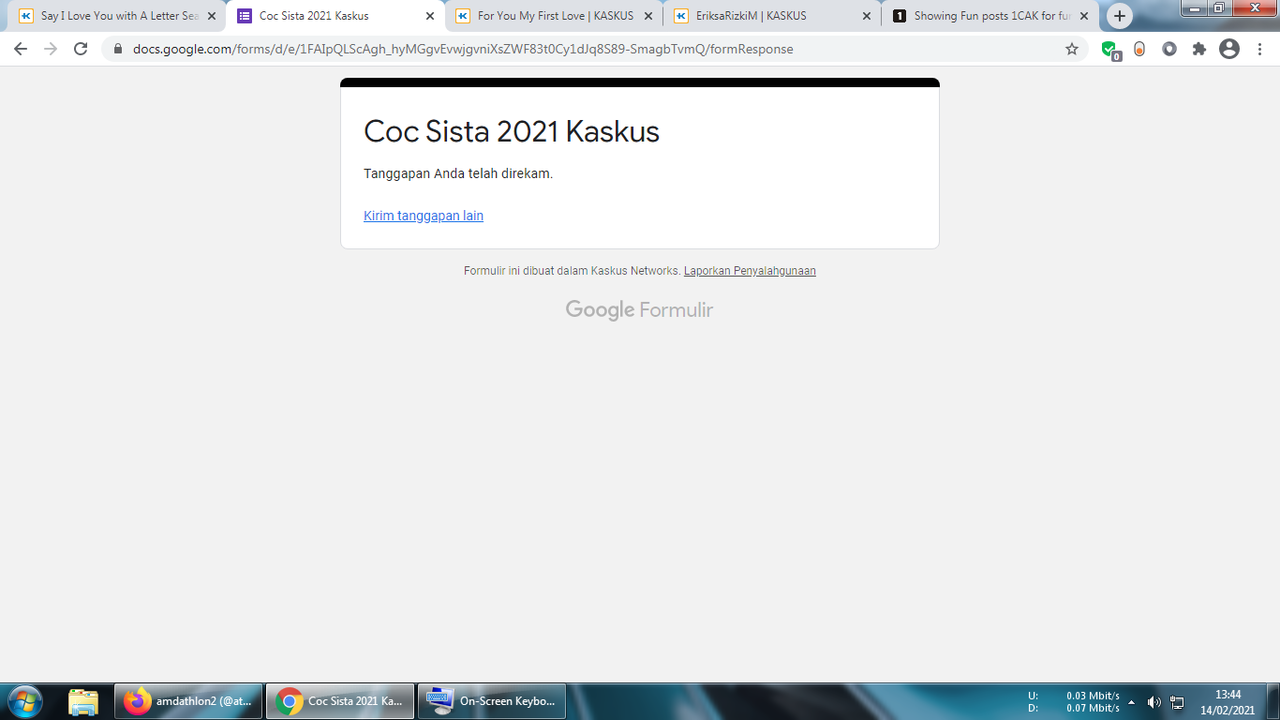Open the EriksaRizkiM KASKUS tab
This screenshot has width=1280, height=720.
click(x=772, y=16)
